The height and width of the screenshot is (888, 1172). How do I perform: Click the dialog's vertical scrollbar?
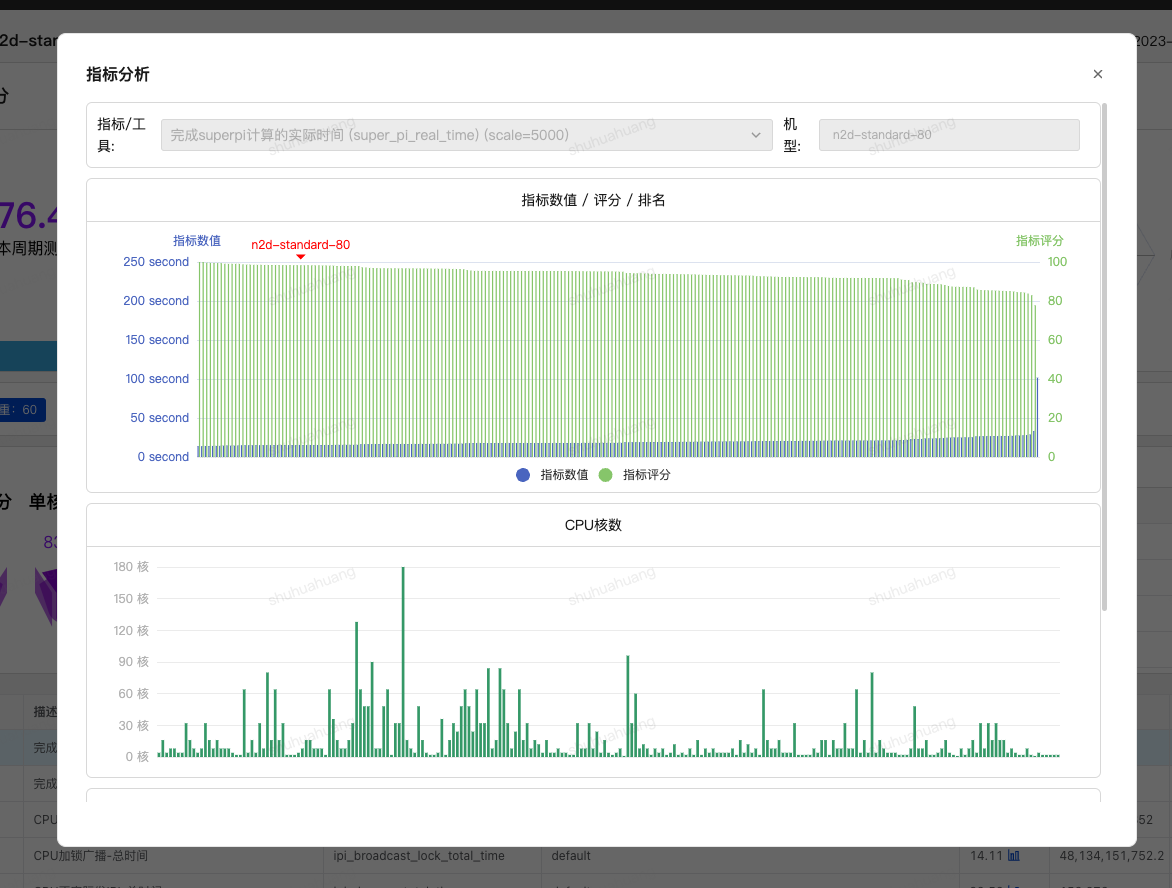pyautogui.click(x=1104, y=355)
